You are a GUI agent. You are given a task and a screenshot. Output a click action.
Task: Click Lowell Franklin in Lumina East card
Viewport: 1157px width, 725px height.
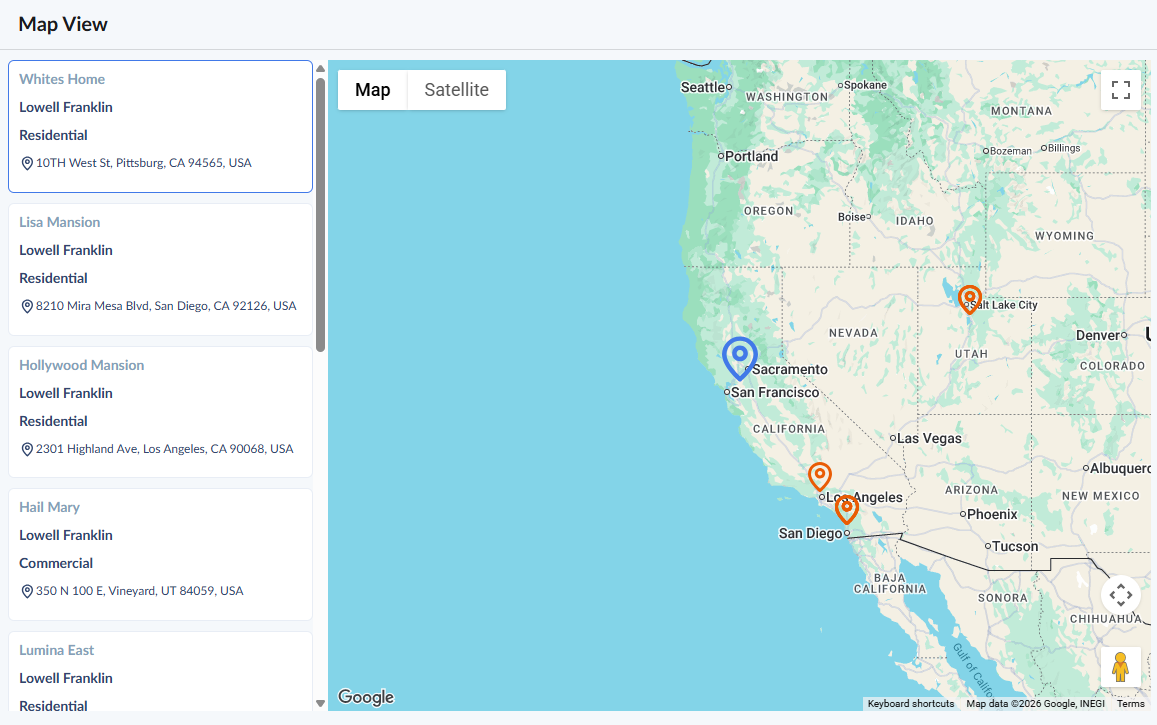(x=66, y=679)
